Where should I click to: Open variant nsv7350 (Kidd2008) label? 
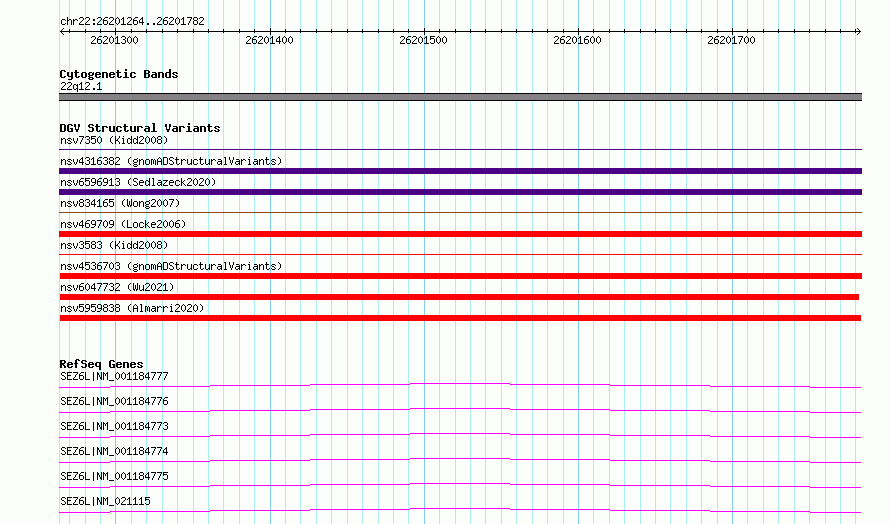pyautogui.click(x=114, y=140)
